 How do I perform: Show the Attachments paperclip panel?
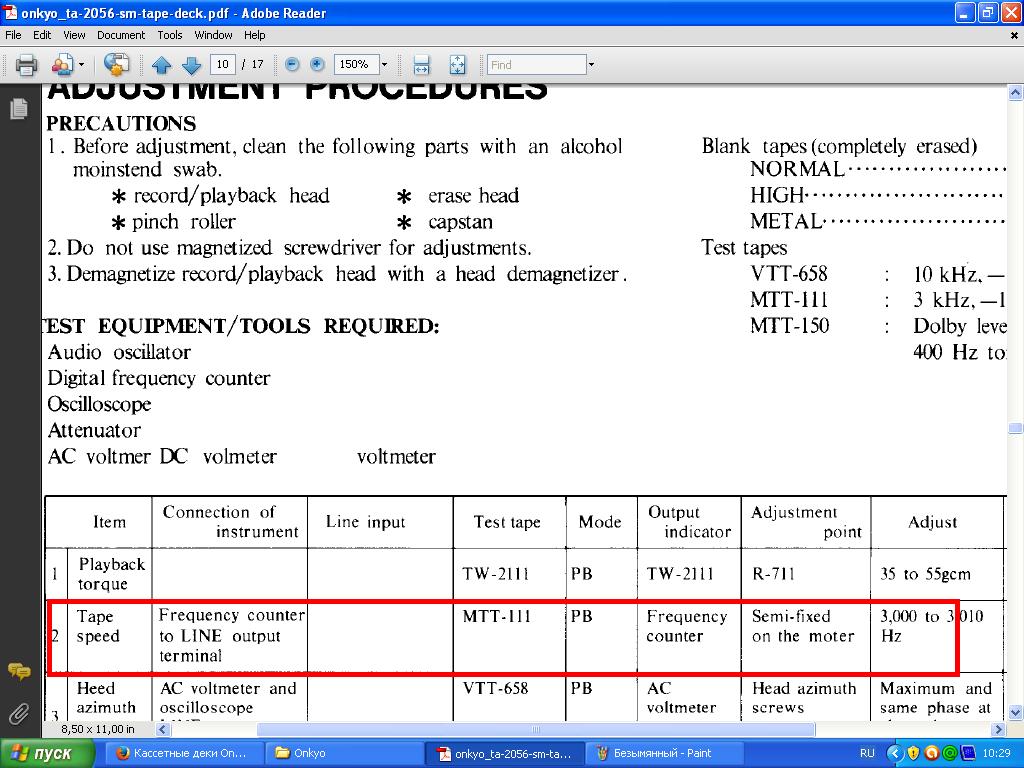coord(18,713)
